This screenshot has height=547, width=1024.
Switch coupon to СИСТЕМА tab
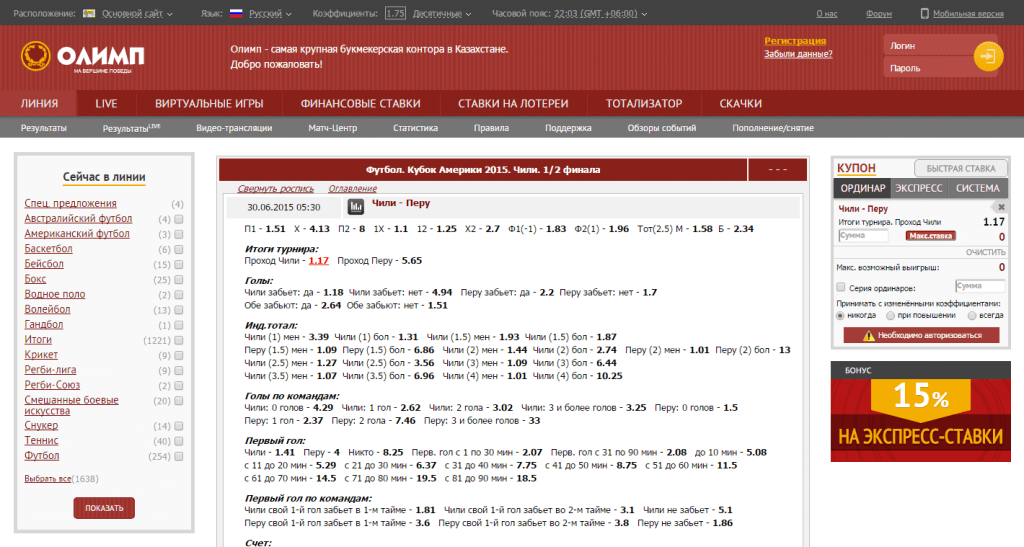click(x=978, y=188)
